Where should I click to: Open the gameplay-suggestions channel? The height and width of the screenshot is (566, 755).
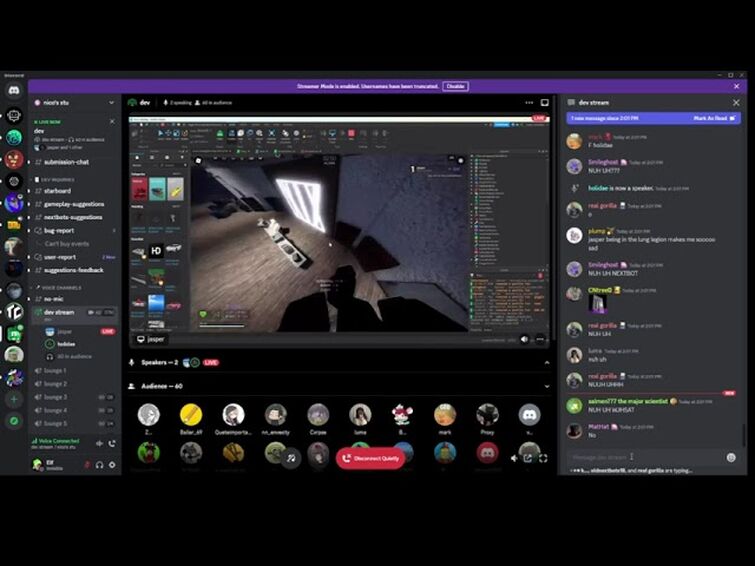[x=74, y=204]
